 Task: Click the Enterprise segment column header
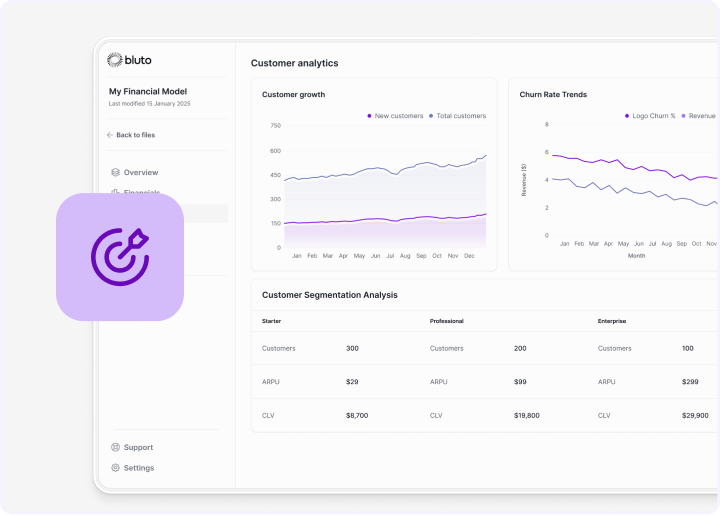pos(612,321)
